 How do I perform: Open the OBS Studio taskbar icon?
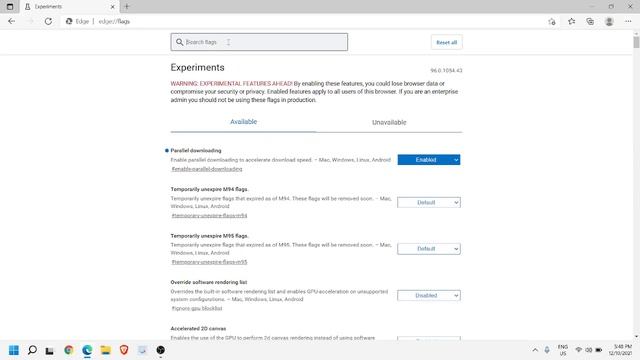point(161,350)
